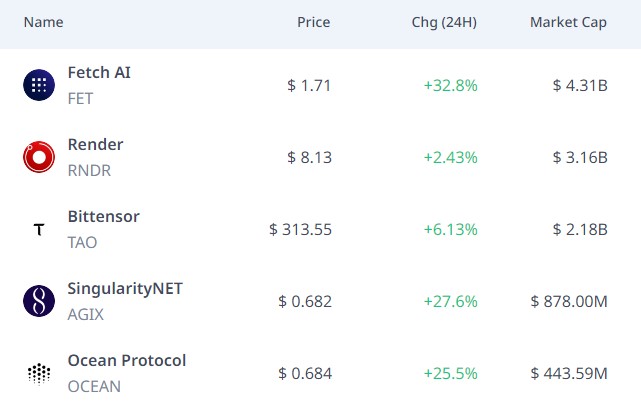
Task: Open the Render name link
Action: pos(95,144)
